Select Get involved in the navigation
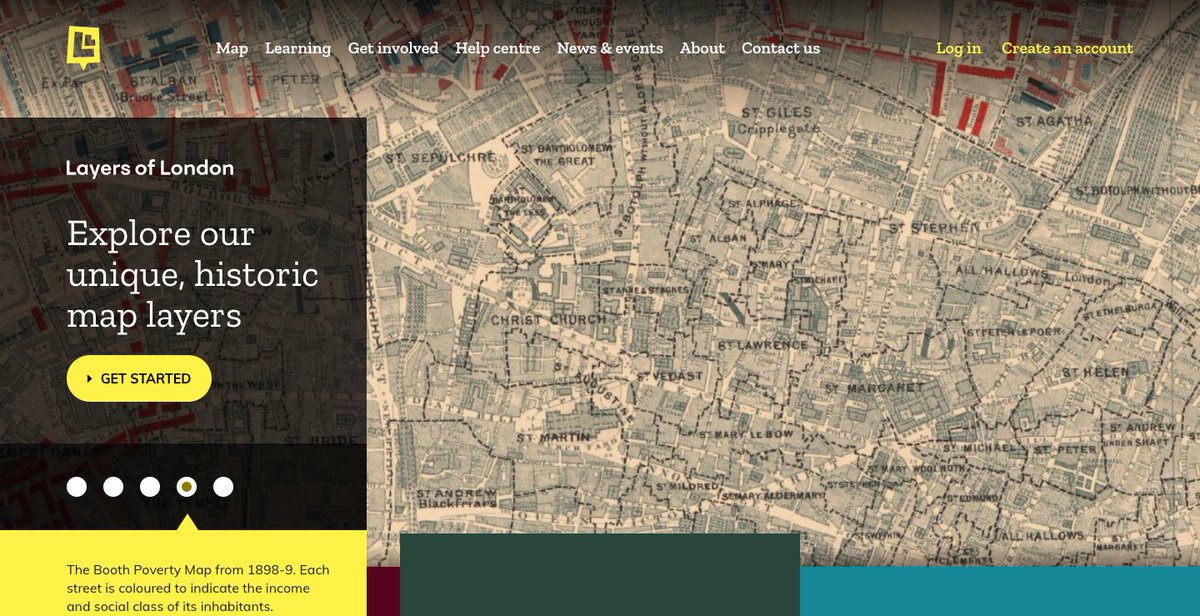The height and width of the screenshot is (616, 1200). 393,47
